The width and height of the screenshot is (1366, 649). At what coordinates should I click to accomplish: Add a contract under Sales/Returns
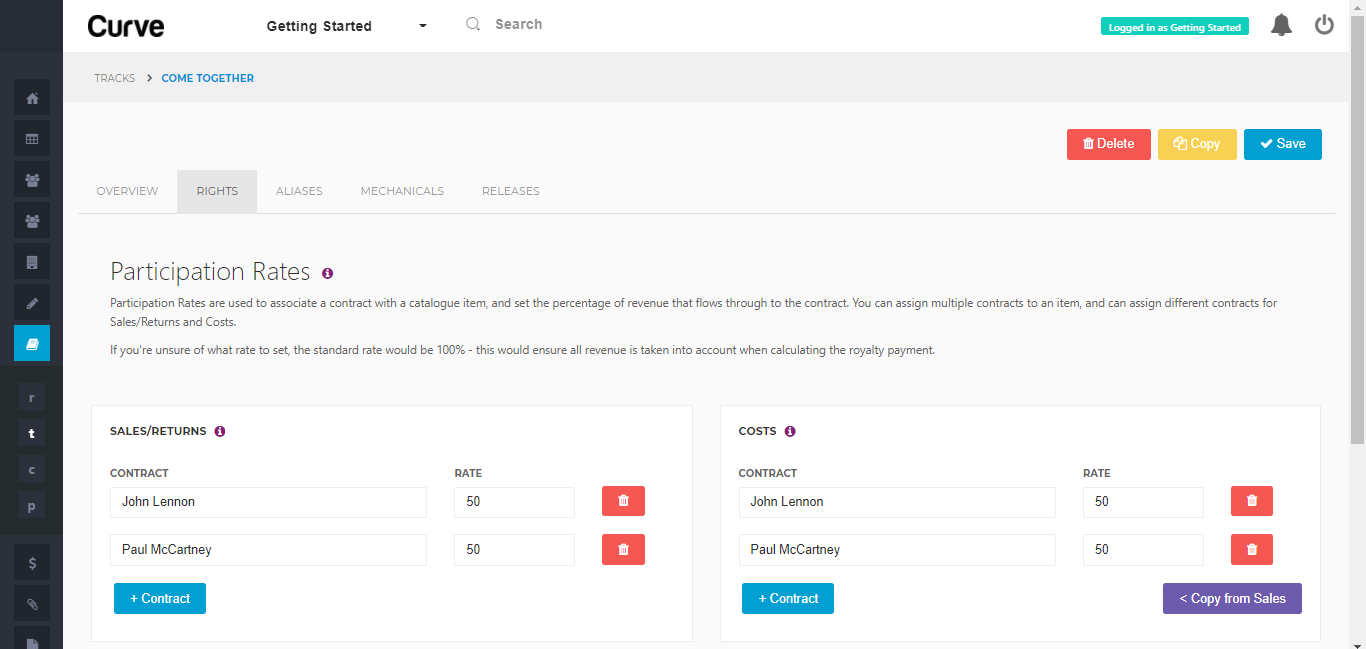159,598
